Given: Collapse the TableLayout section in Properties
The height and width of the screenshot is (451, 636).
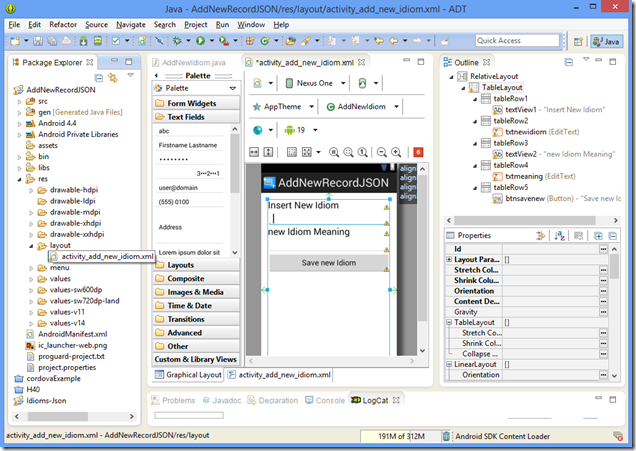Looking at the screenshot, I should (449, 322).
